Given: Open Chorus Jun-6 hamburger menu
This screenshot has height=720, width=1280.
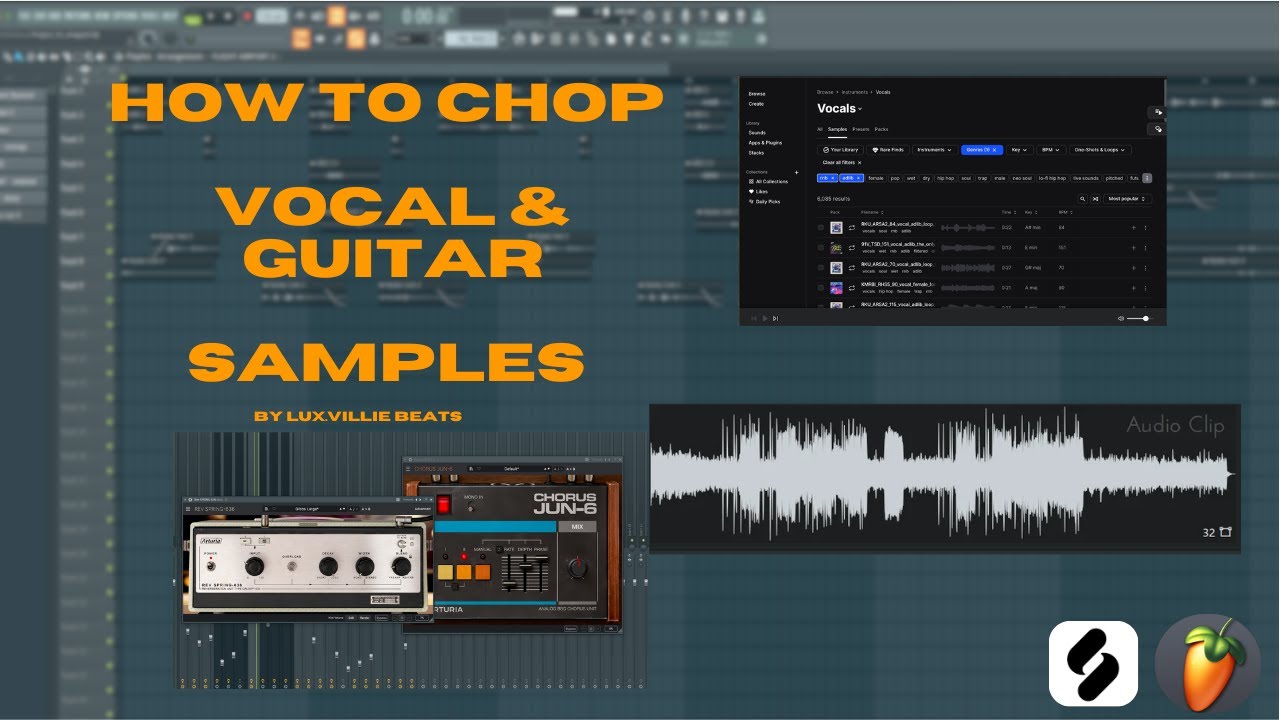Looking at the screenshot, I should [x=408, y=469].
